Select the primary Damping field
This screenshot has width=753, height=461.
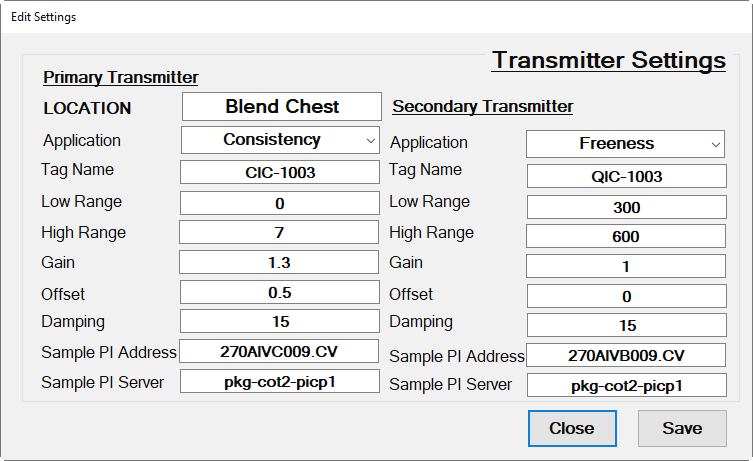tap(280, 322)
